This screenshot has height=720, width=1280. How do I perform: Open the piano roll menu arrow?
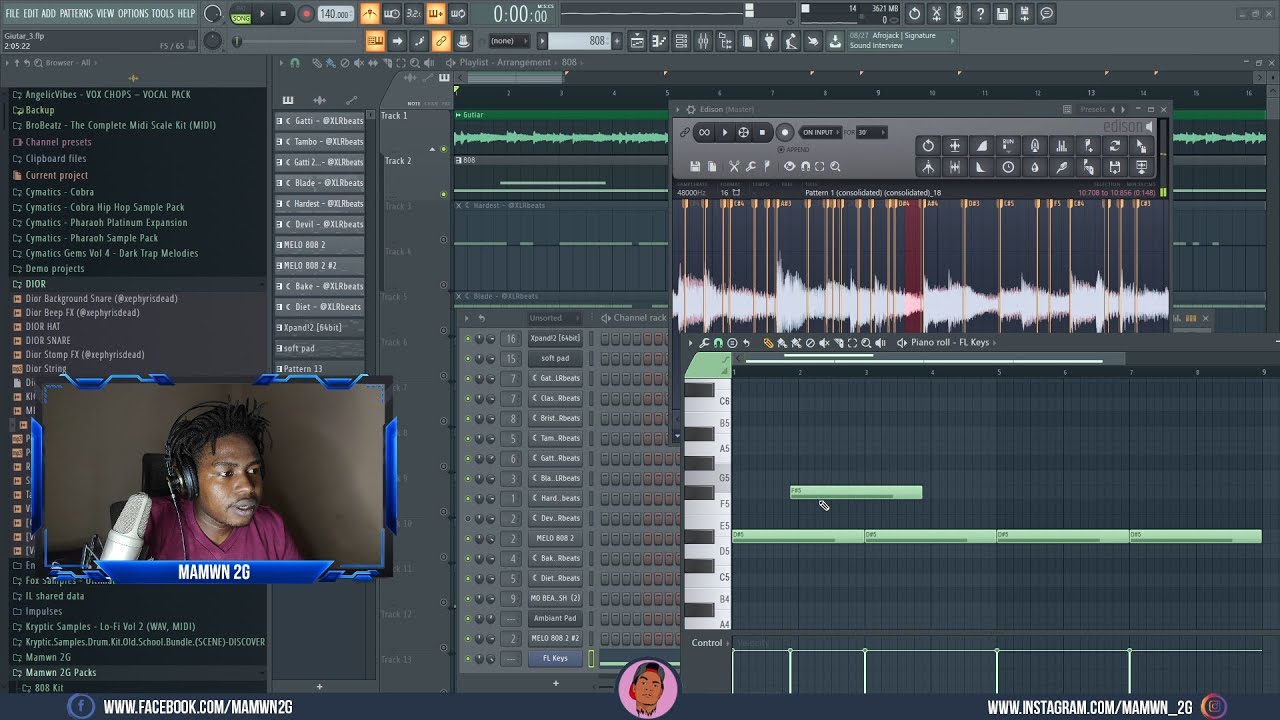[x=690, y=343]
